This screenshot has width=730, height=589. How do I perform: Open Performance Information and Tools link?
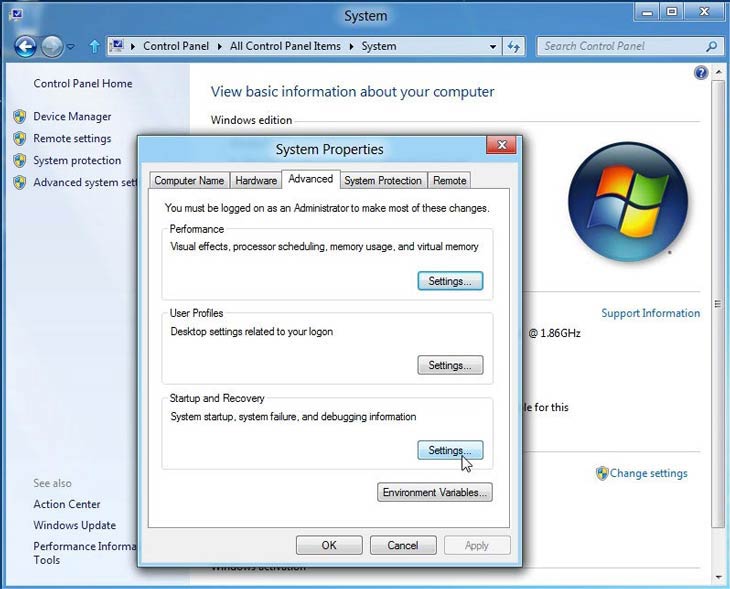pyautogui.click(x=85, y=553)
